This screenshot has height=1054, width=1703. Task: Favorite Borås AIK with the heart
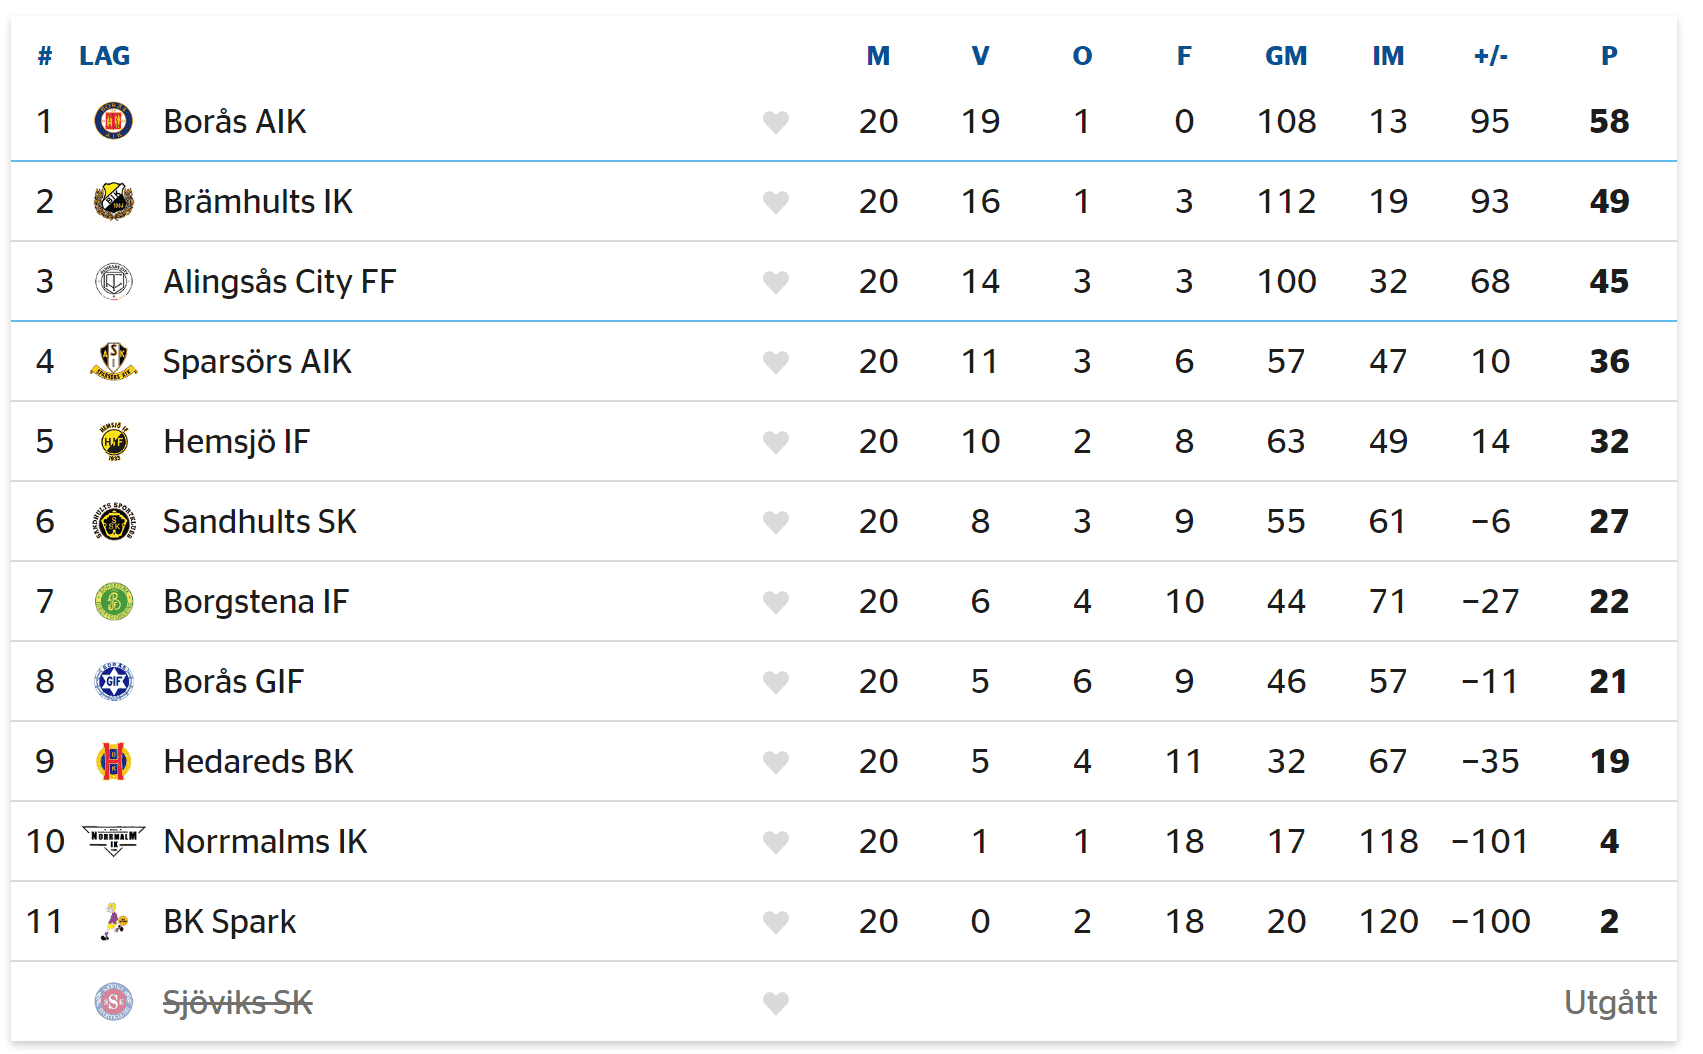pyautogui.click(x=776, y=122)
